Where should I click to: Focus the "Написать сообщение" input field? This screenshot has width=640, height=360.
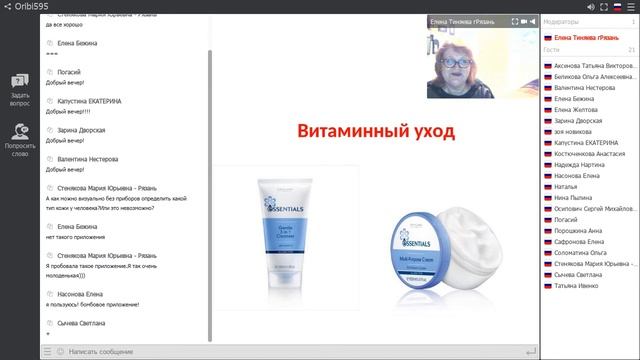294,351
